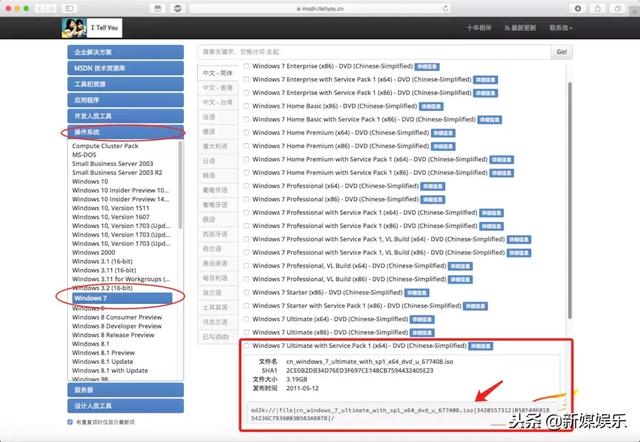Click the OS list scrollbar in the sidebar
This screenshot has height=442, width=640.
pos(180,184)
